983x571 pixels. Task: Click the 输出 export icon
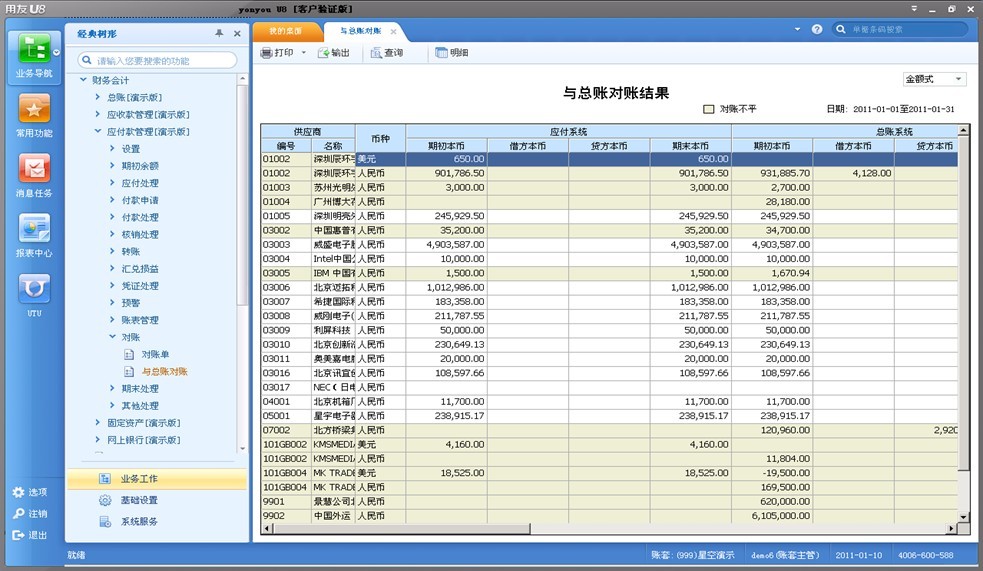click(323, 53)
